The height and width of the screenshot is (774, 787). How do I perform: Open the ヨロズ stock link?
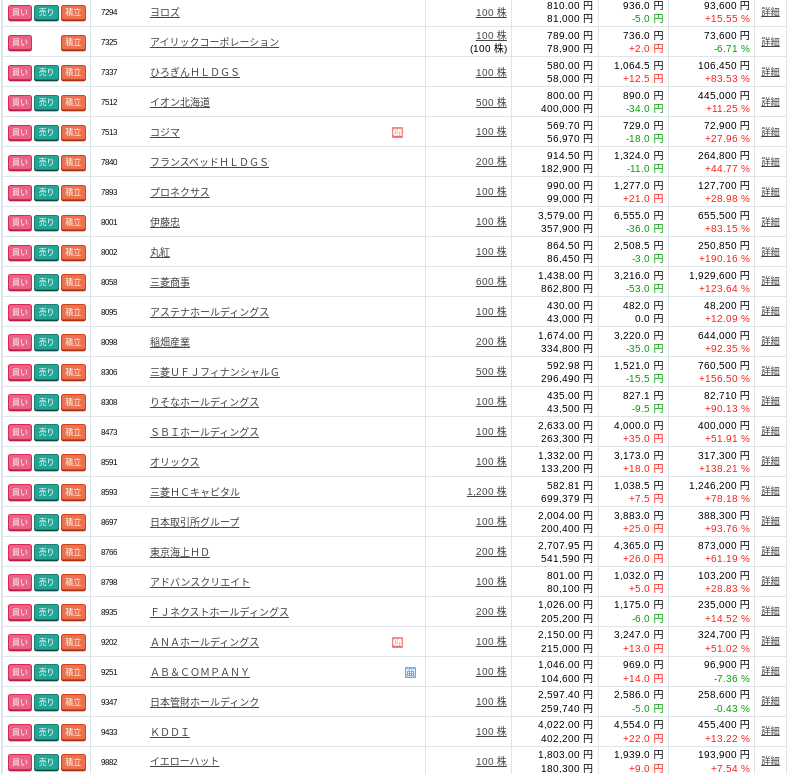(165, 13)
